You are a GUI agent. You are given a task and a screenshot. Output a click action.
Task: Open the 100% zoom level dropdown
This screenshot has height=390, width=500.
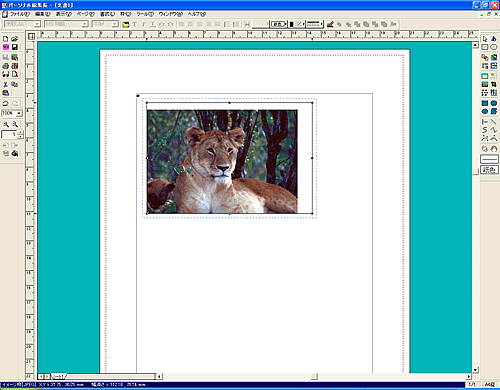pyautogui.click(x=19, y=113)
